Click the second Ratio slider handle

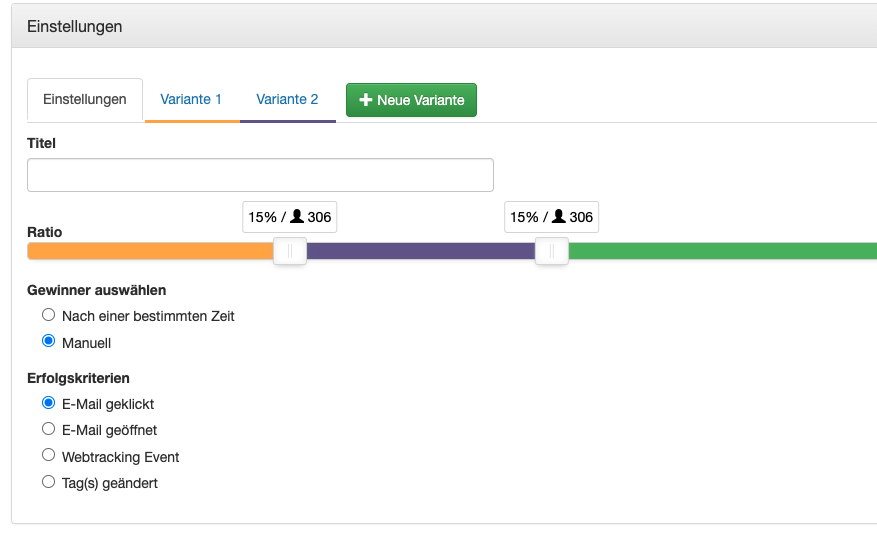(551, 251)
